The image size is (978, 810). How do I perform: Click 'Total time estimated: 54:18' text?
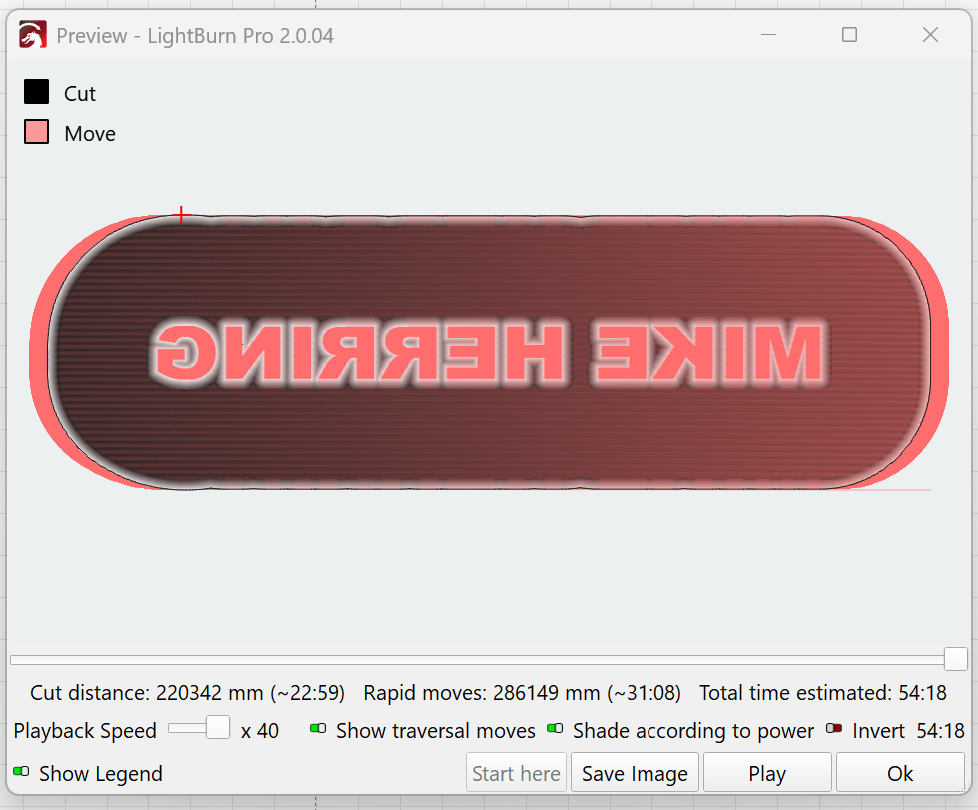823,693
